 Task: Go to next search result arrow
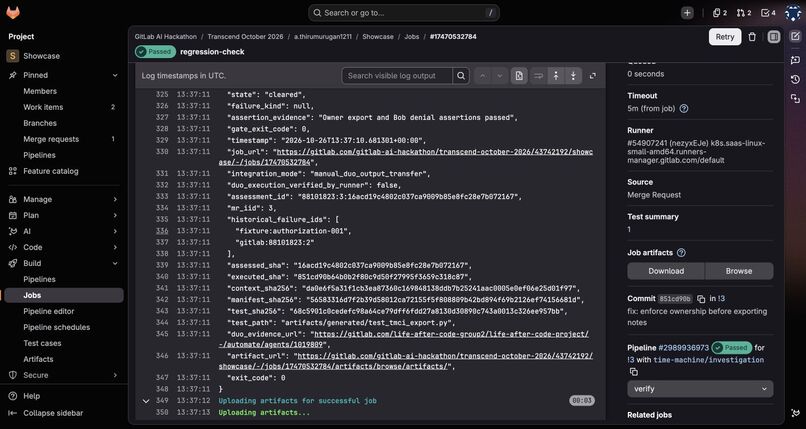pos(500,76)
